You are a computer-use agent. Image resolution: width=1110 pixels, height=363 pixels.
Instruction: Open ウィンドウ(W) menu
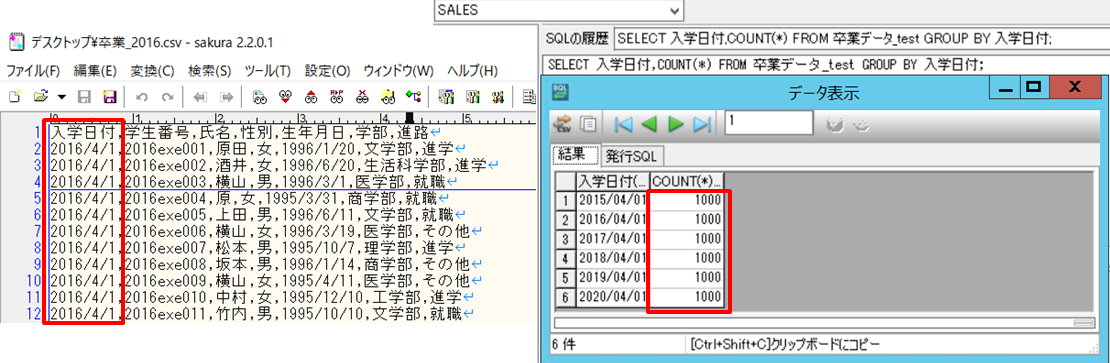point(399,71)
